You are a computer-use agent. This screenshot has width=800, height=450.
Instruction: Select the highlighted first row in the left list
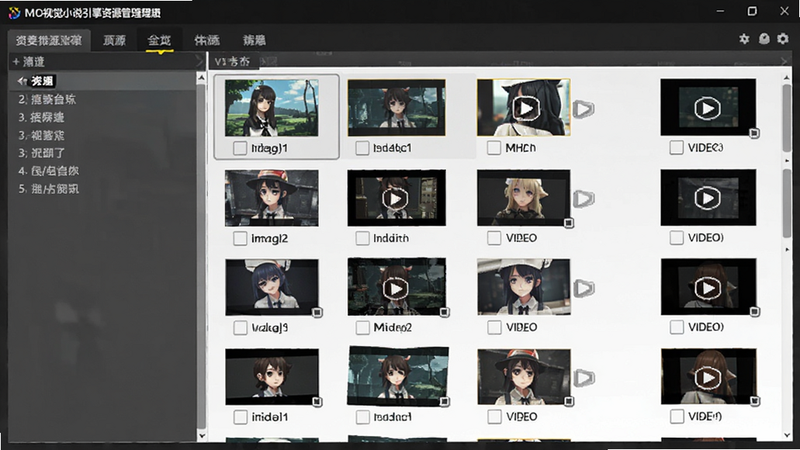click(x=103, y=81)
